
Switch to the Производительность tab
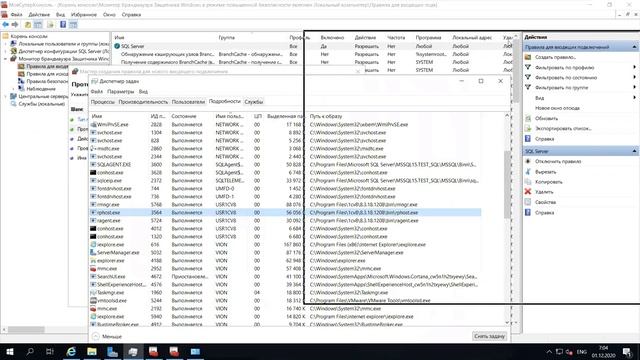point(143,102)
